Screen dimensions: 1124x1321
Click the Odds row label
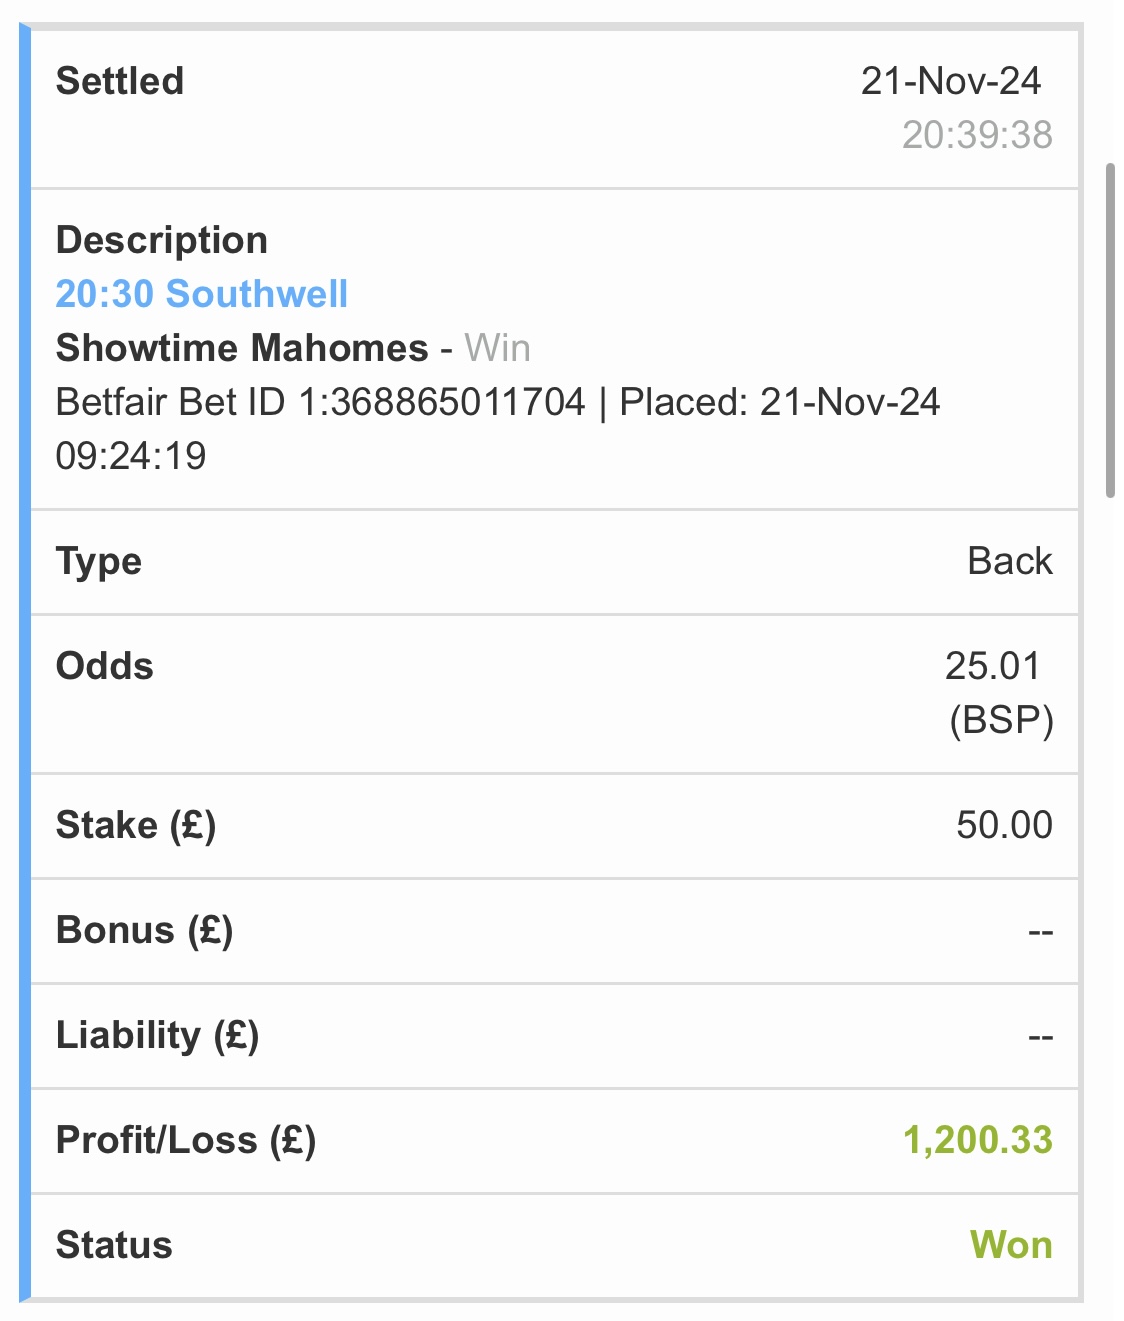(105, 666)
